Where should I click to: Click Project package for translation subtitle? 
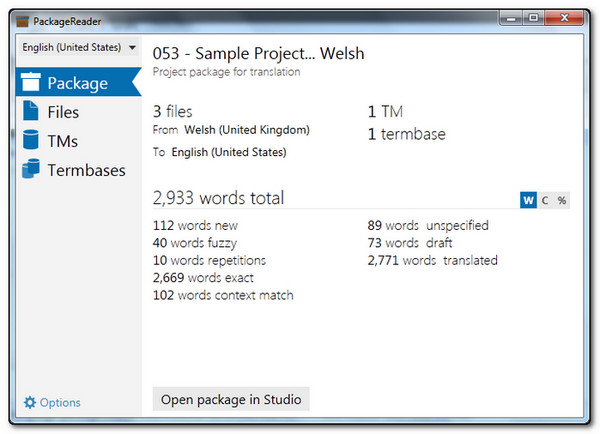[227, 72]
